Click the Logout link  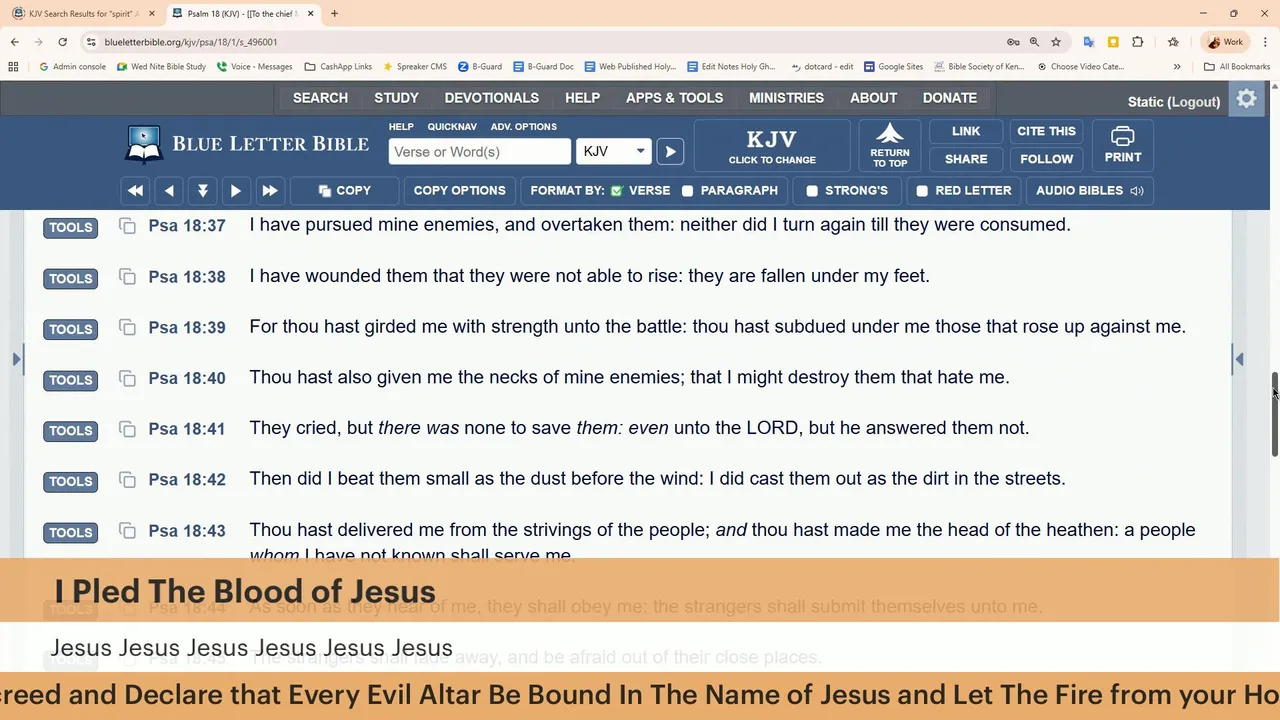(1194, 102)
